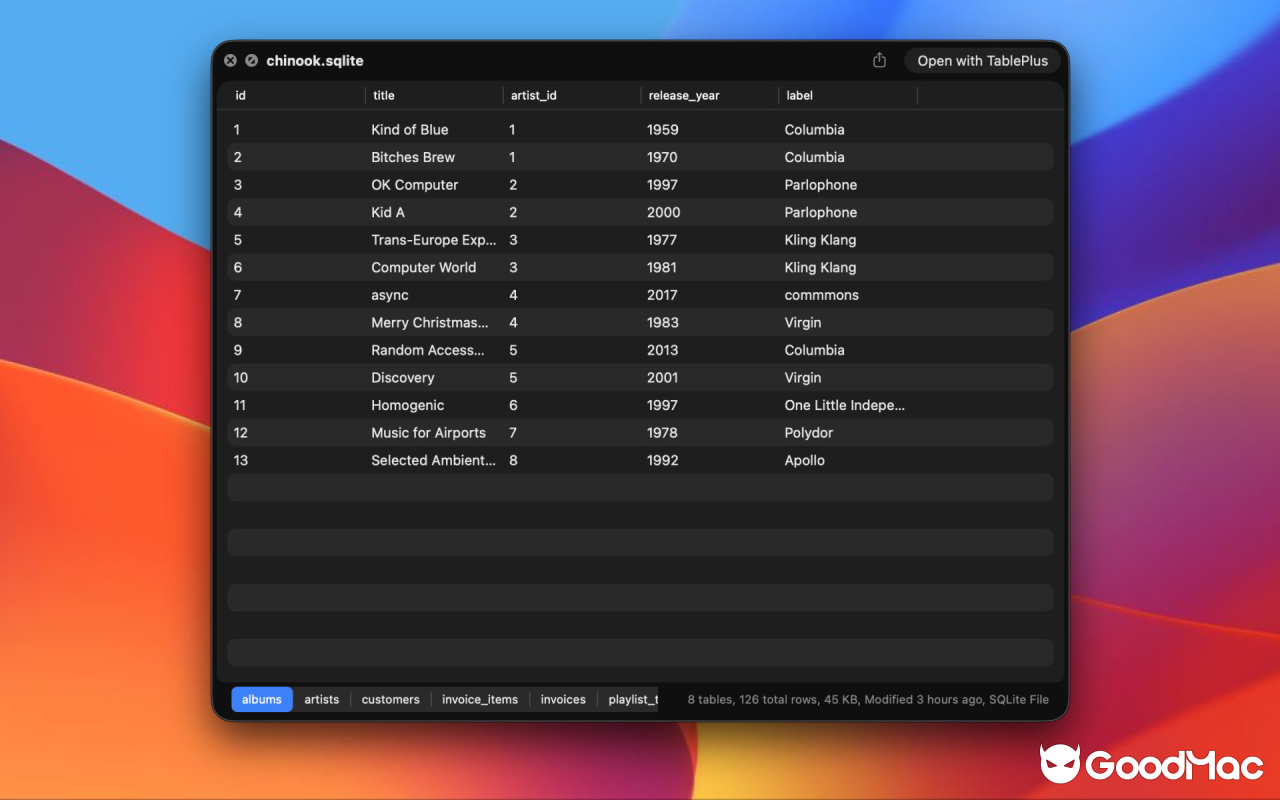
Task: Open the customers table
Action: (390, 699)
